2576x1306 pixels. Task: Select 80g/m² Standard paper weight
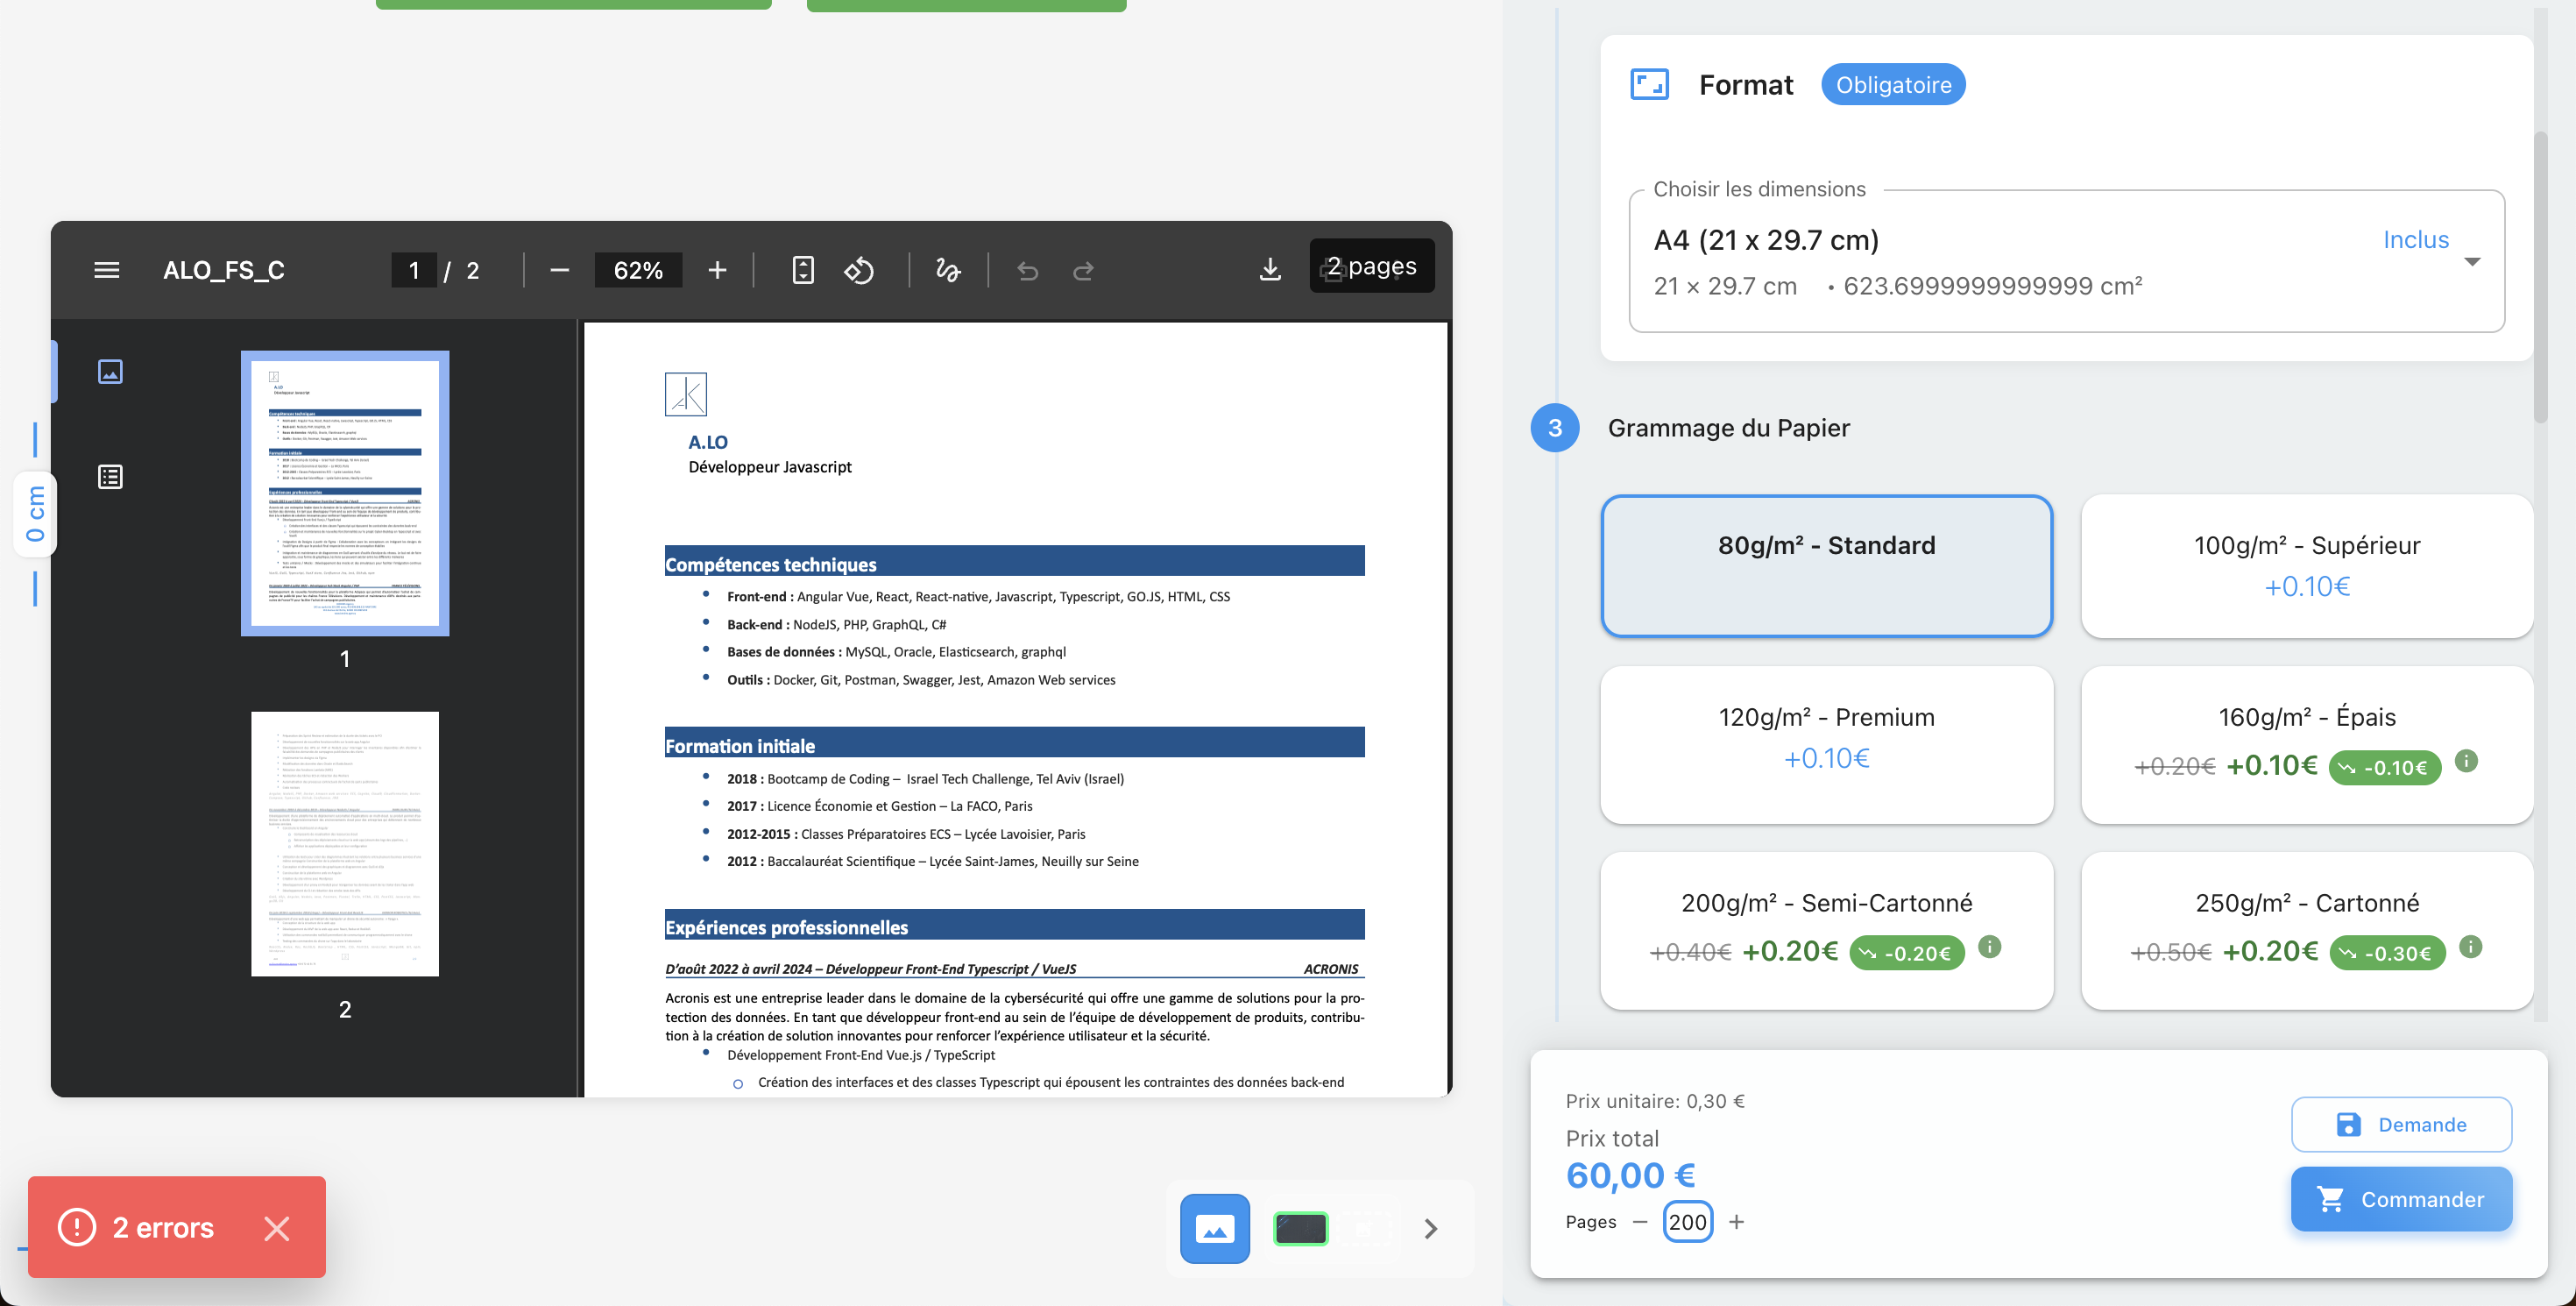pos(1825,566)
